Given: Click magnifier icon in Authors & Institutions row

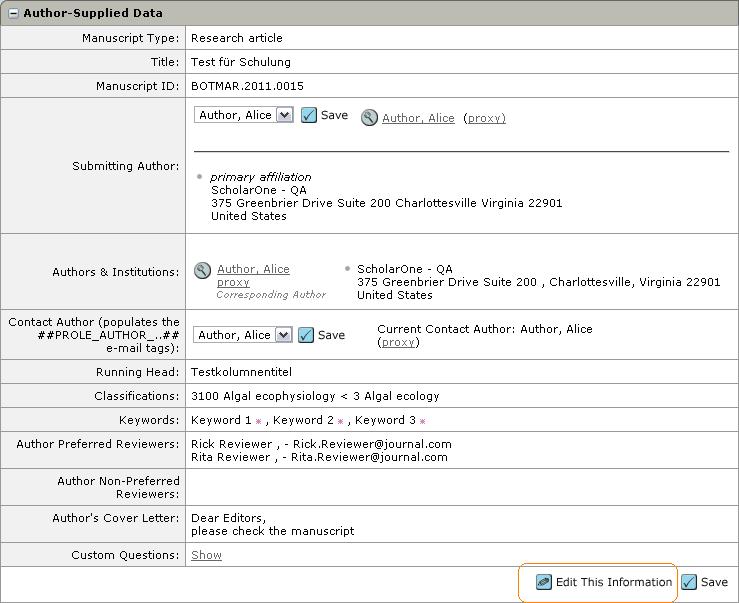Looking at the screenshot, I should (x=203, y=270).
